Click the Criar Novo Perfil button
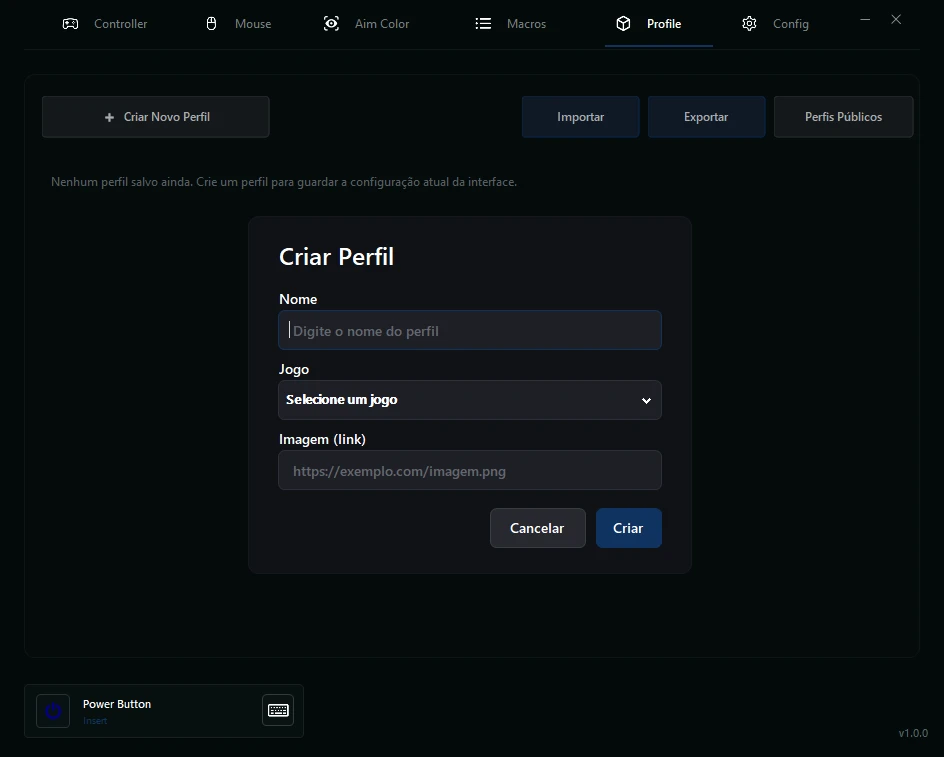This screenshot has height=757, width=944. click(x=156, y=117)
